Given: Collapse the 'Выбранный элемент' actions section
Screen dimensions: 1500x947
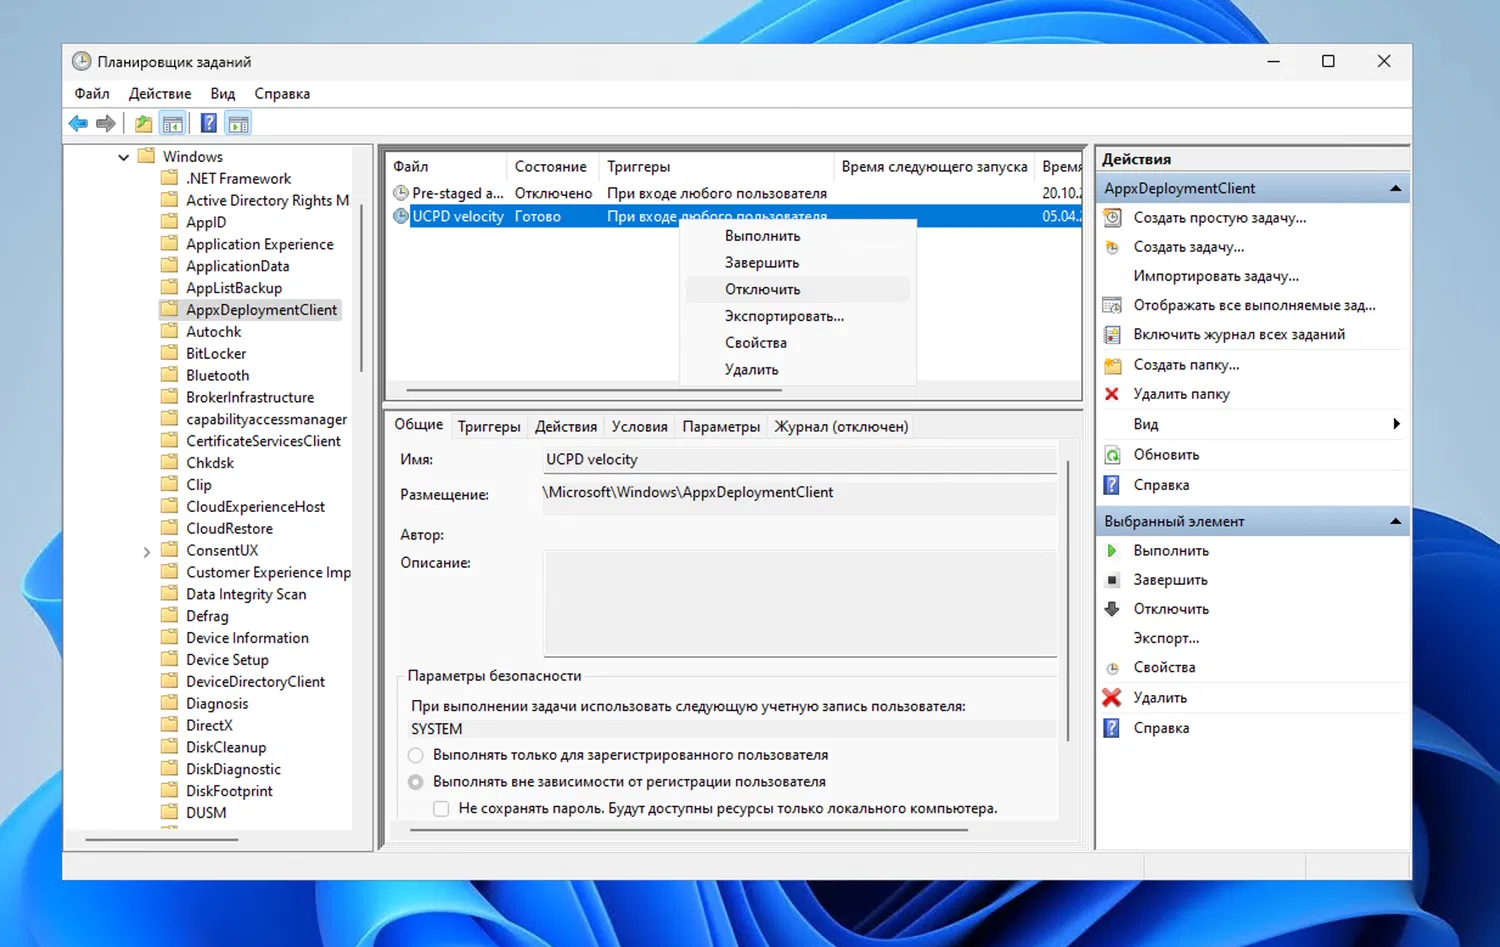Looking at the screenshot, I should tap(1395, 522).
